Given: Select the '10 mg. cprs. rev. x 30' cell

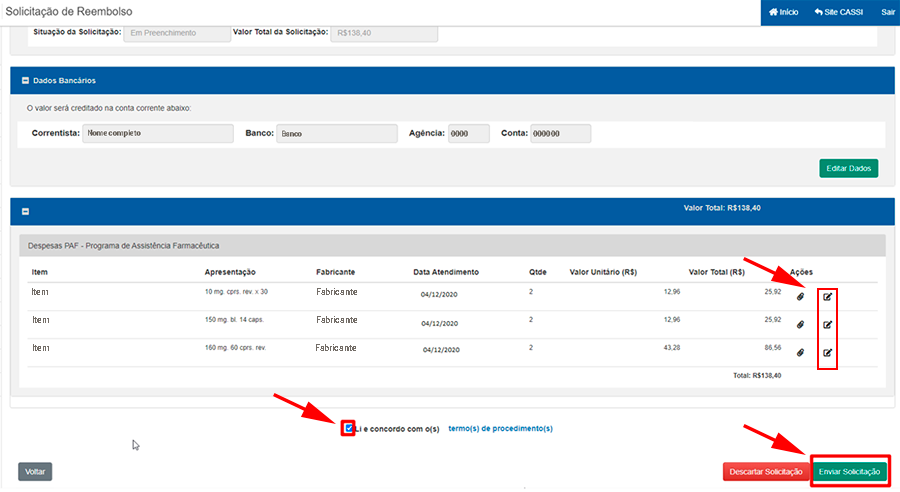Looking at the screenshot, I should [x=236, y=292].
